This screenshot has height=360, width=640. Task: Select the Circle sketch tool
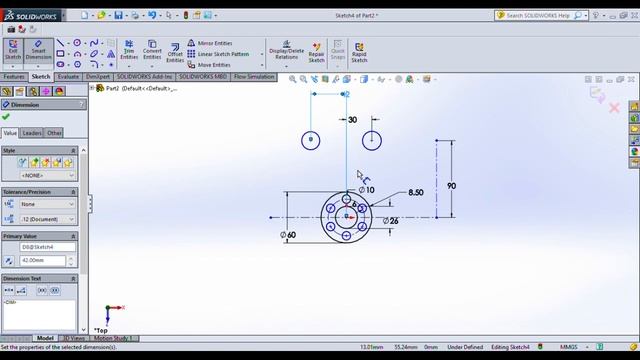77,43
